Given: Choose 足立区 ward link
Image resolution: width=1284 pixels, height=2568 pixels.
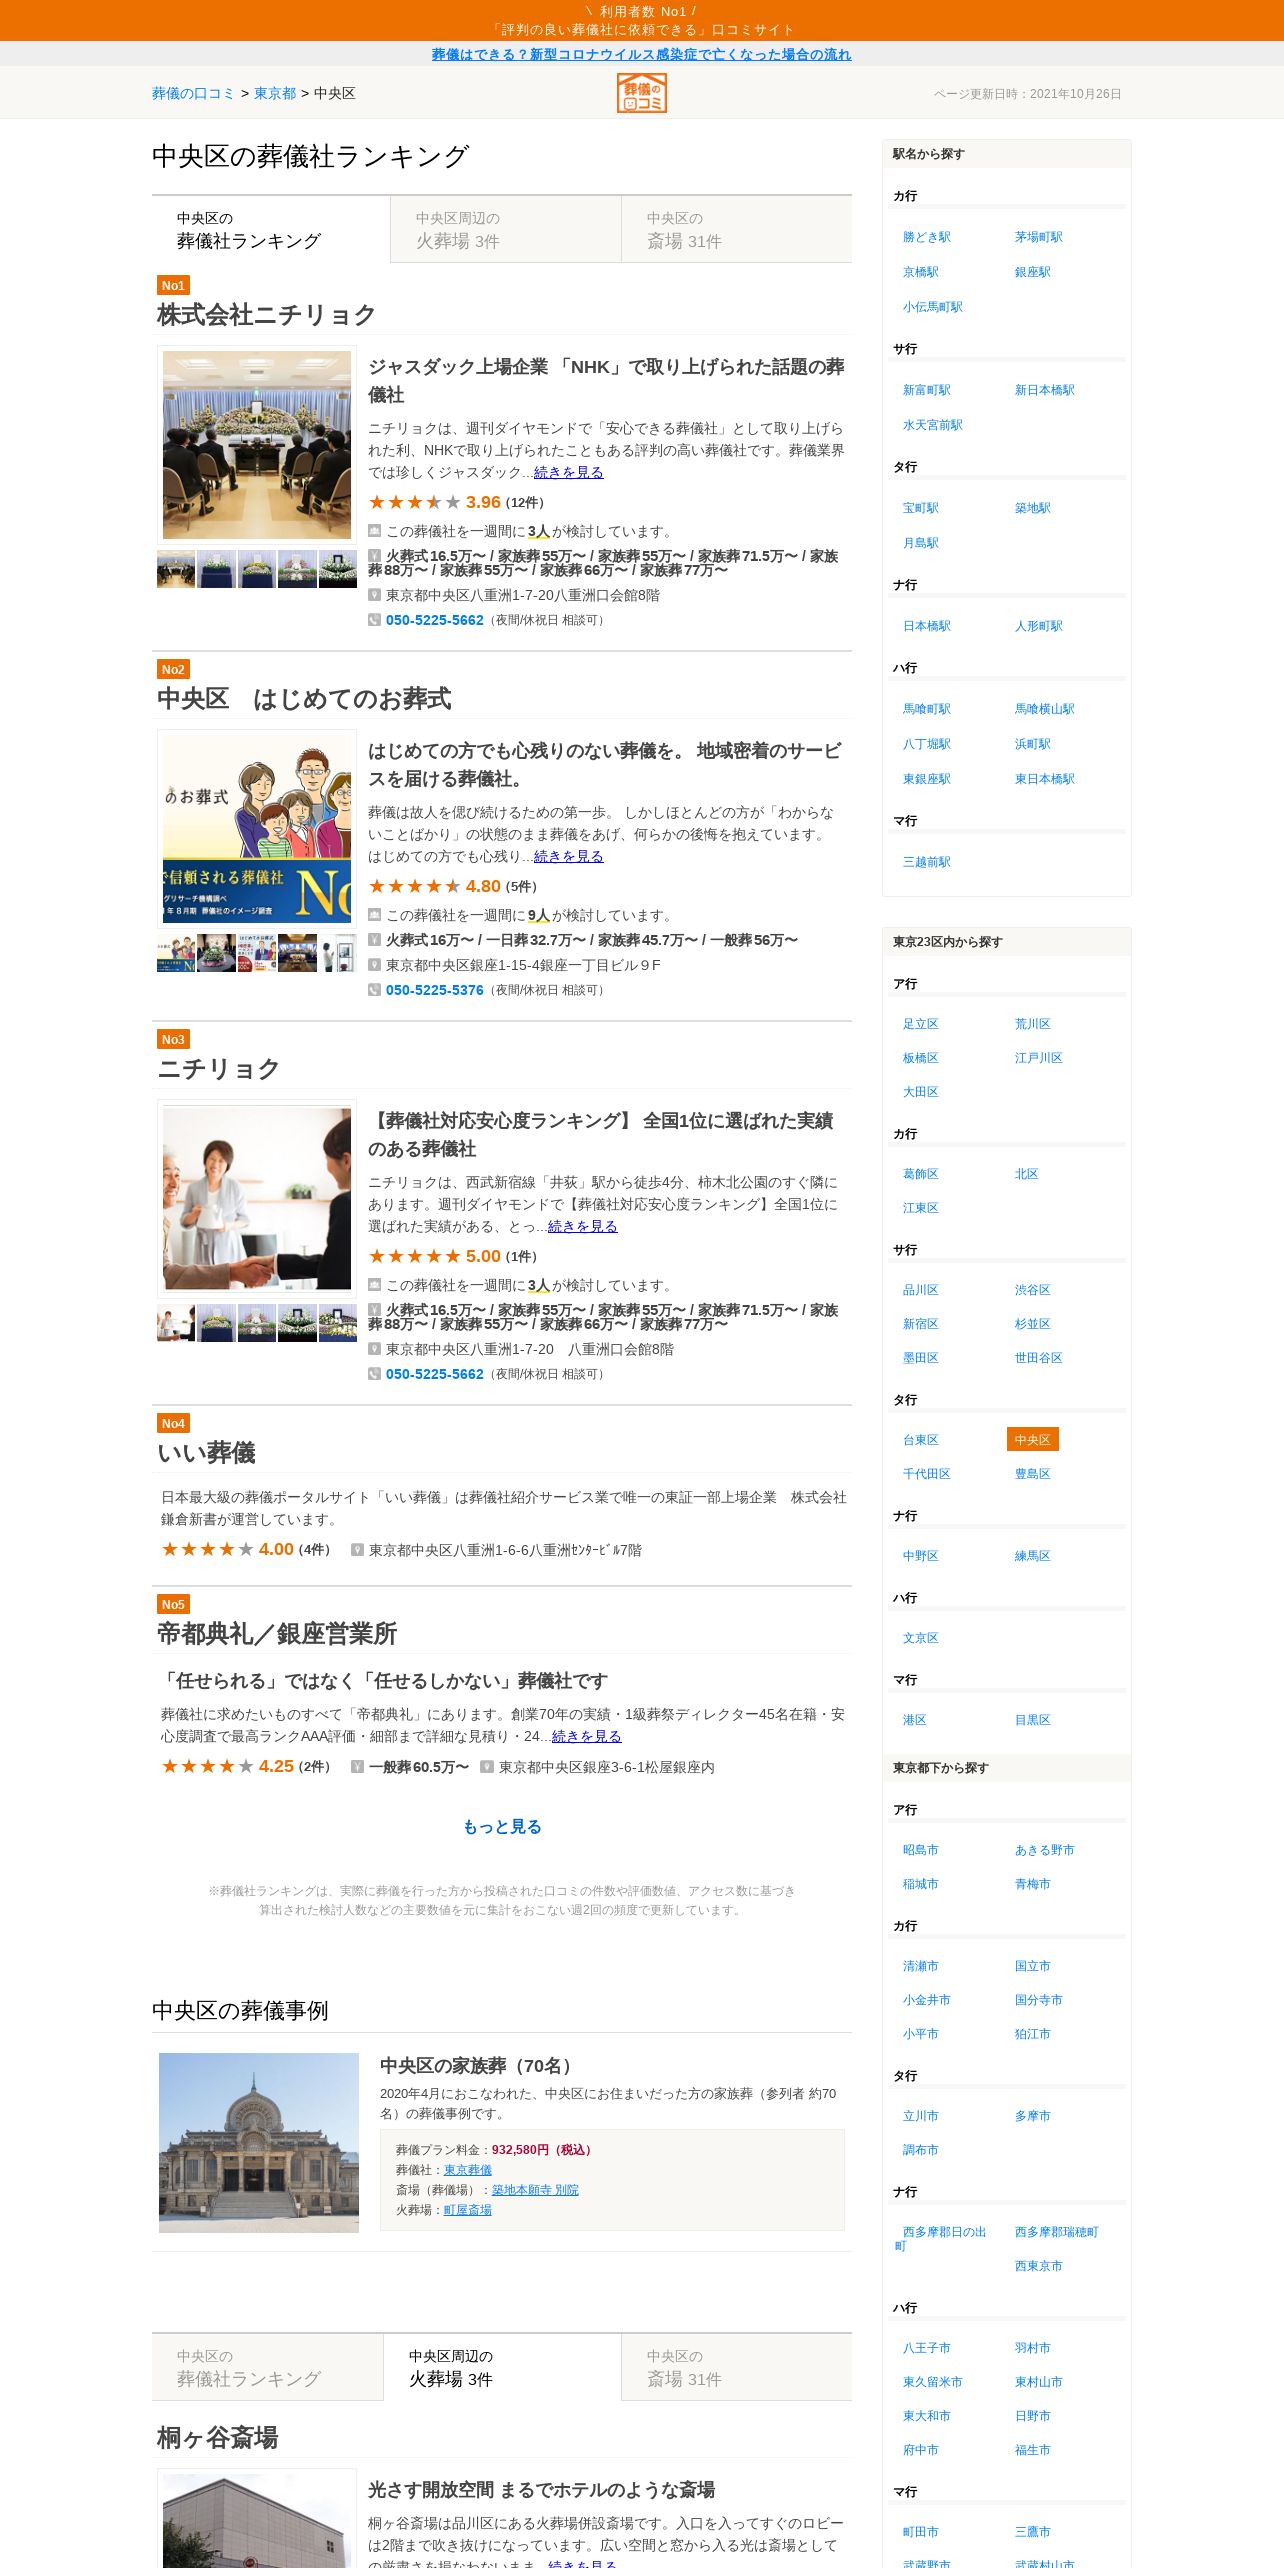Looking at the screenshot, I should coord(921,1024).
